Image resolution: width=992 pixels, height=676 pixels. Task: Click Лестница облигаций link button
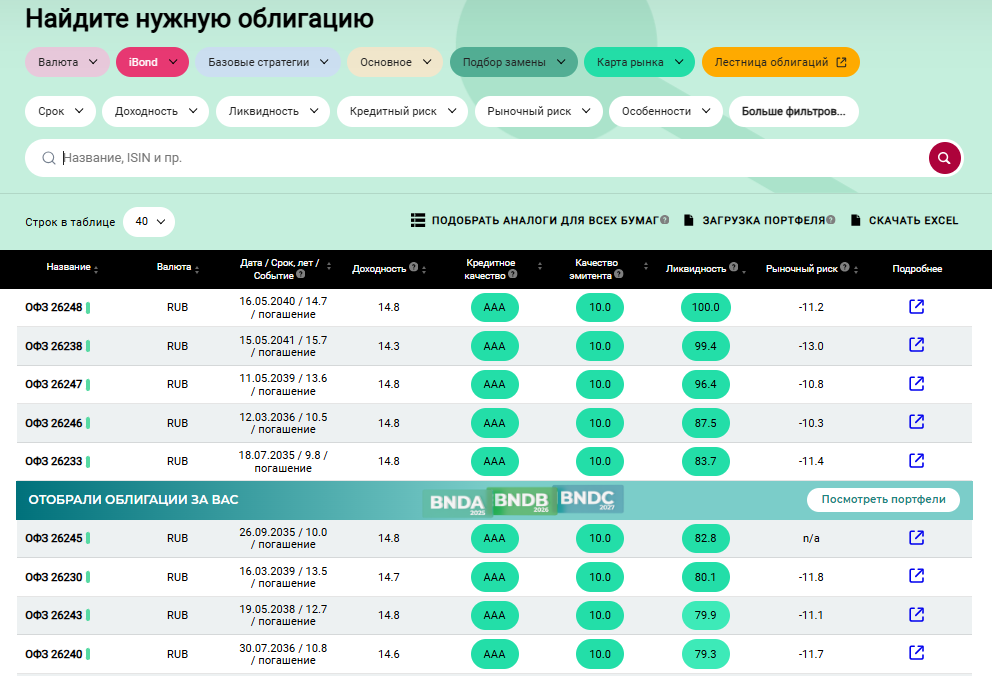[780, 62]
